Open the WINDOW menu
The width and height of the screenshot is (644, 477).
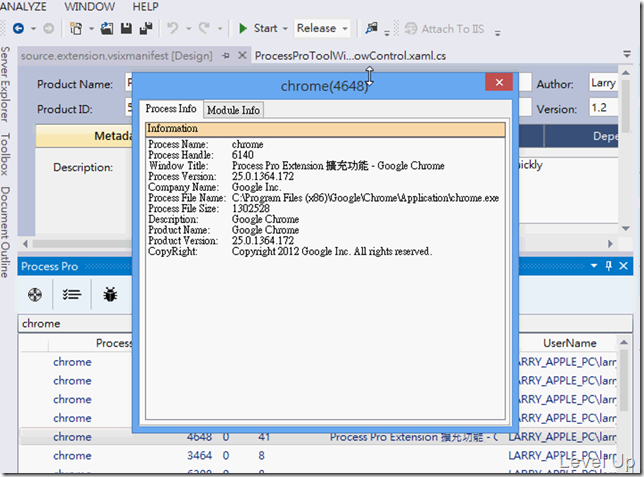90,7
